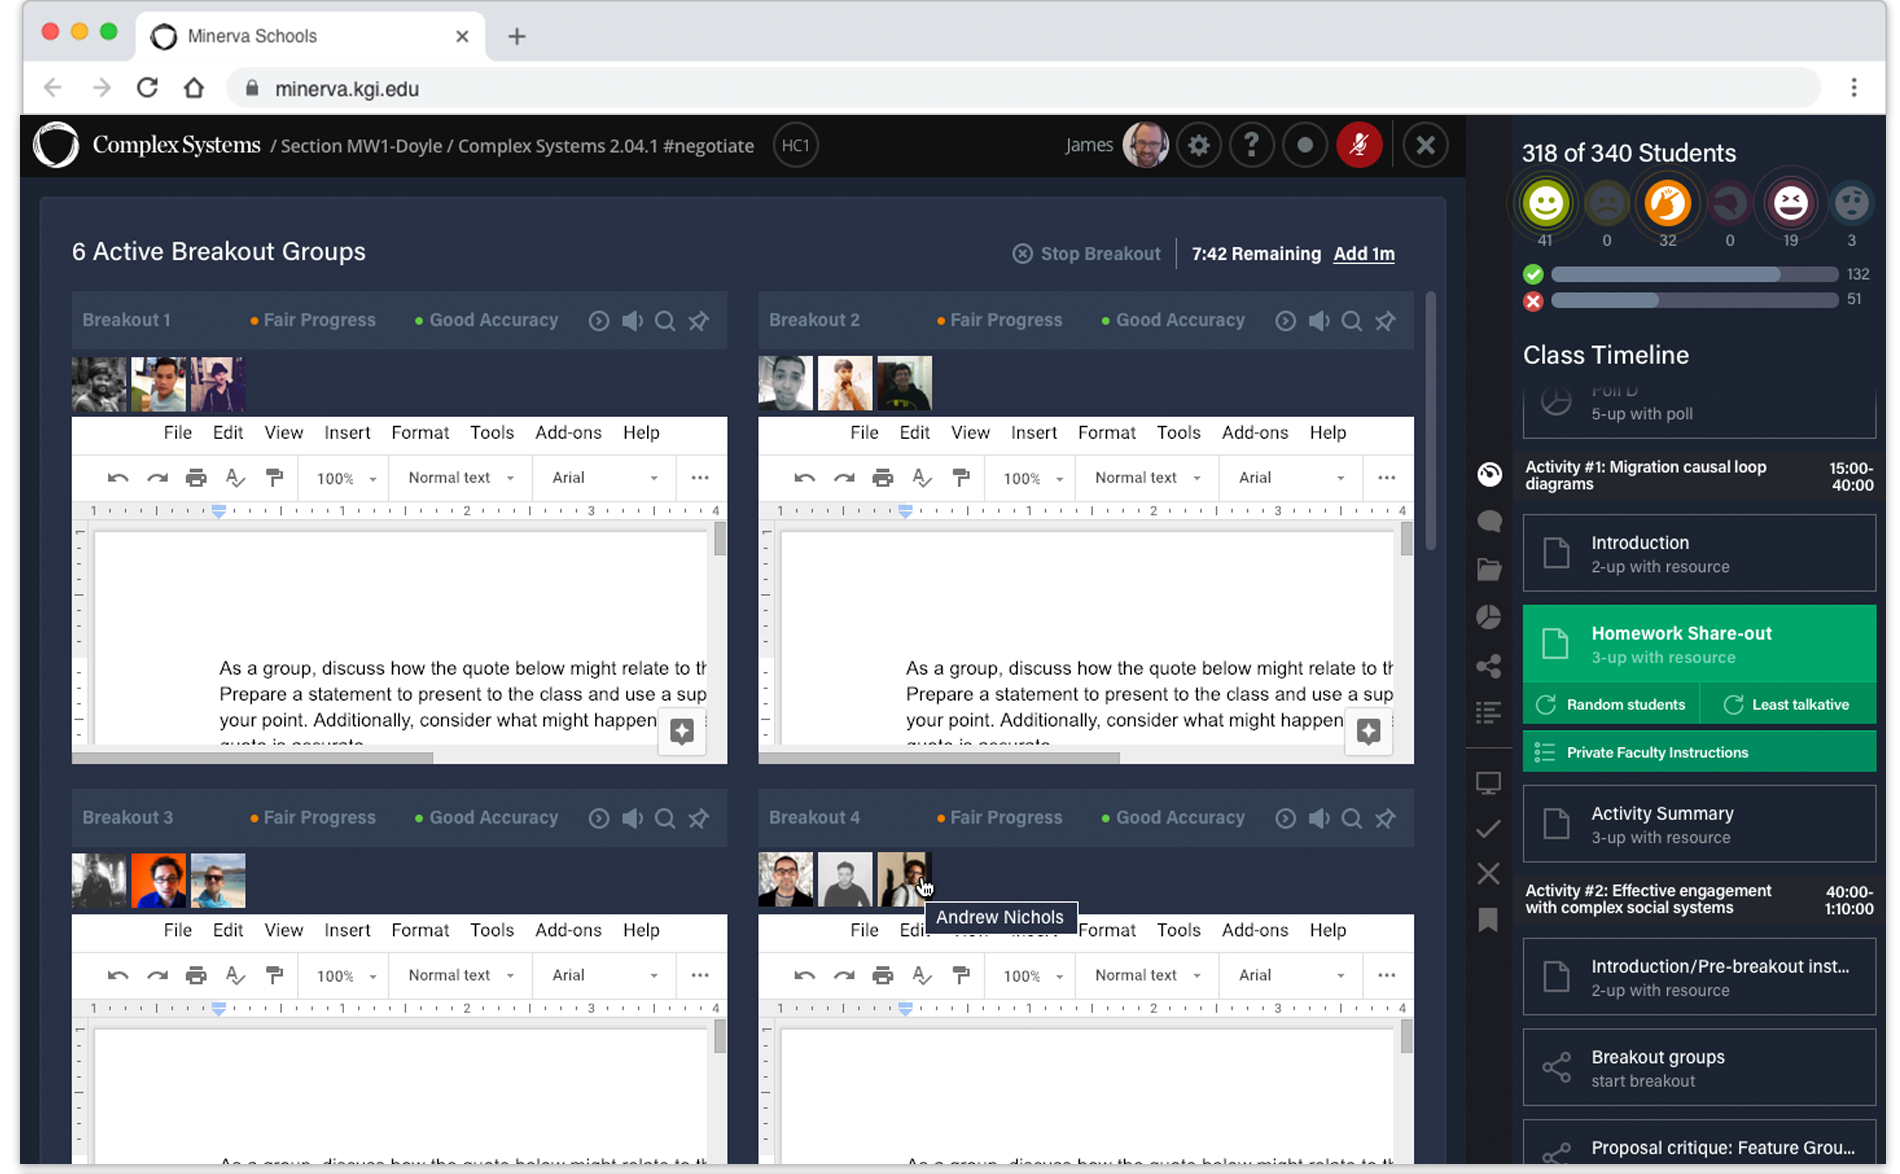Print the Breakout 1 document
The width and height of the screenshot is (1900, 1174).
196,478
